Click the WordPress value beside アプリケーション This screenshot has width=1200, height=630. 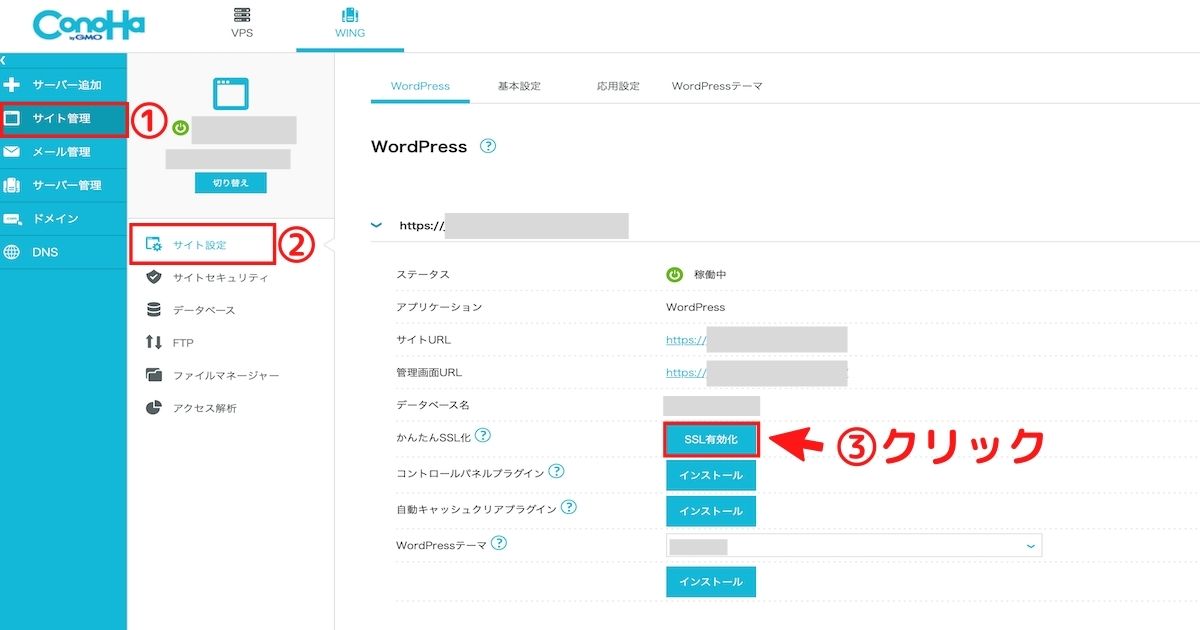(x=696, y=307)
